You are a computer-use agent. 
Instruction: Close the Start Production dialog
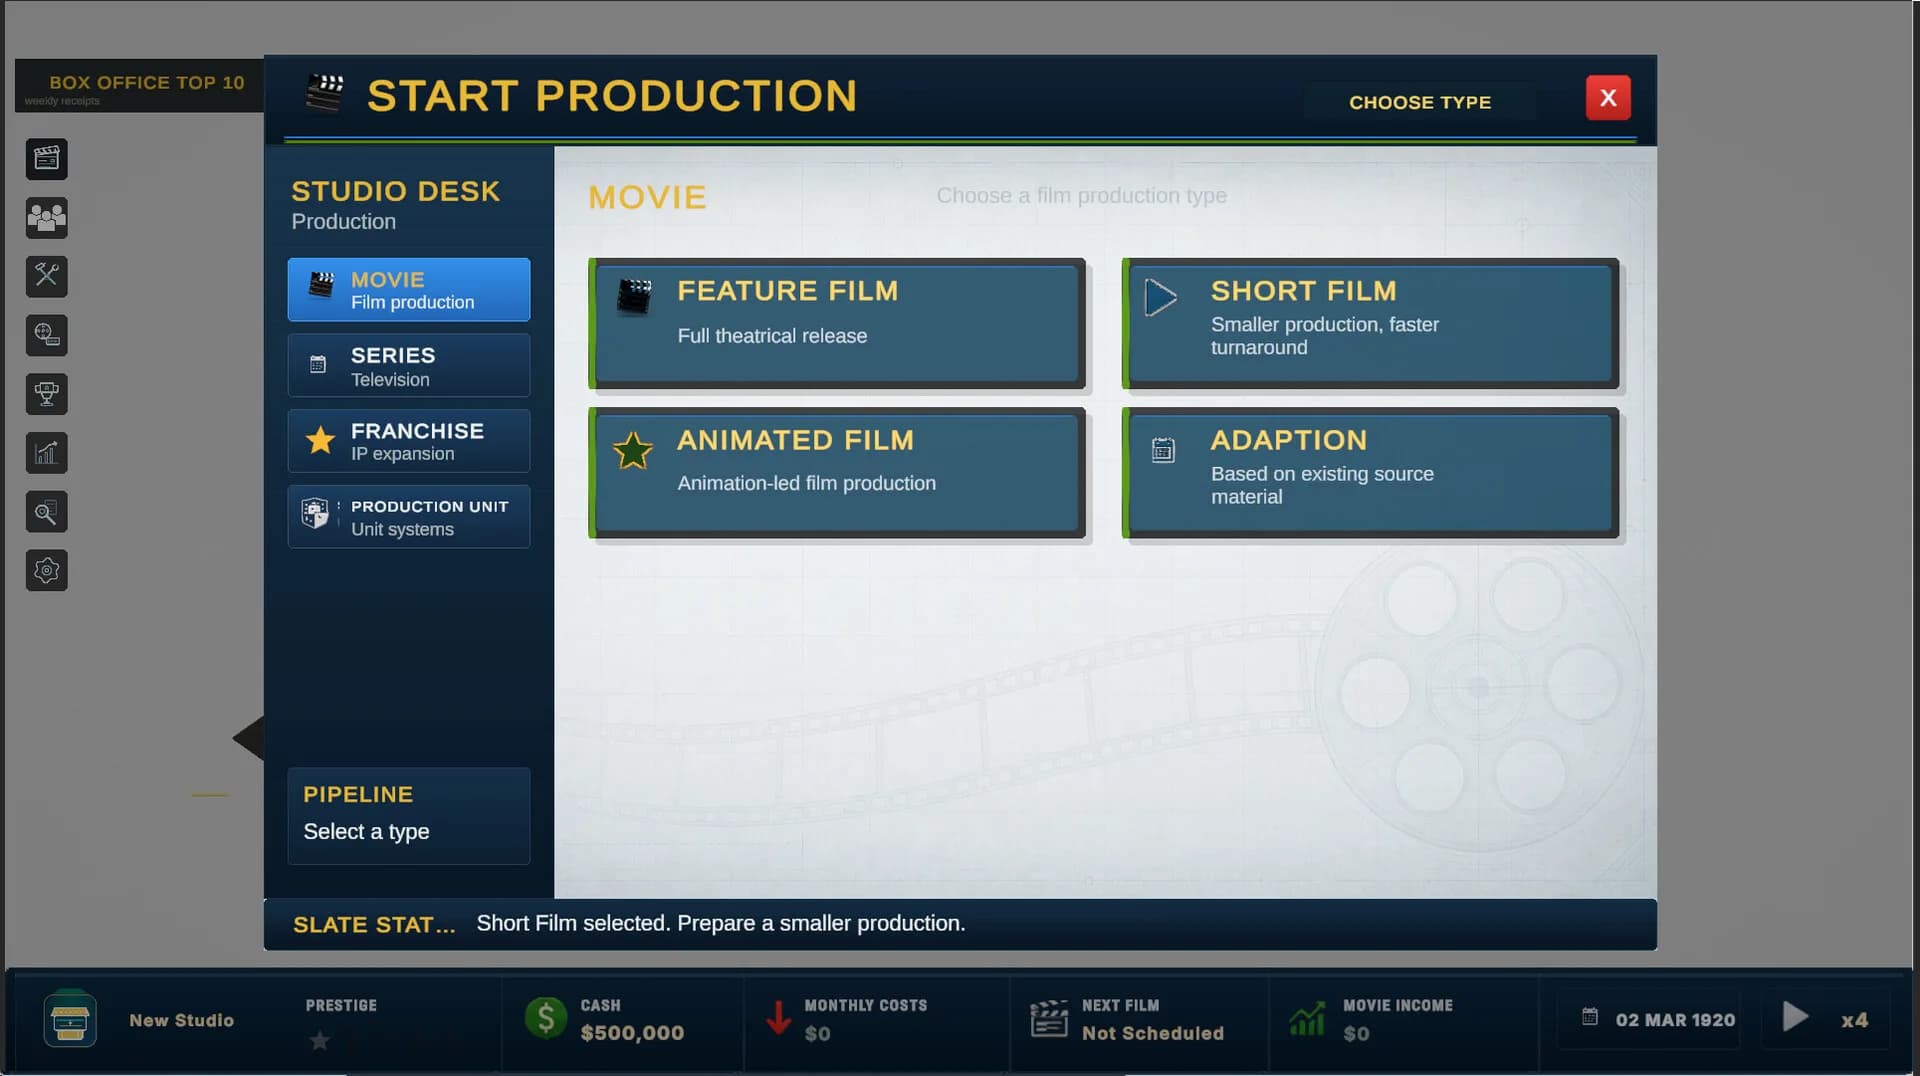(1608, 98)
